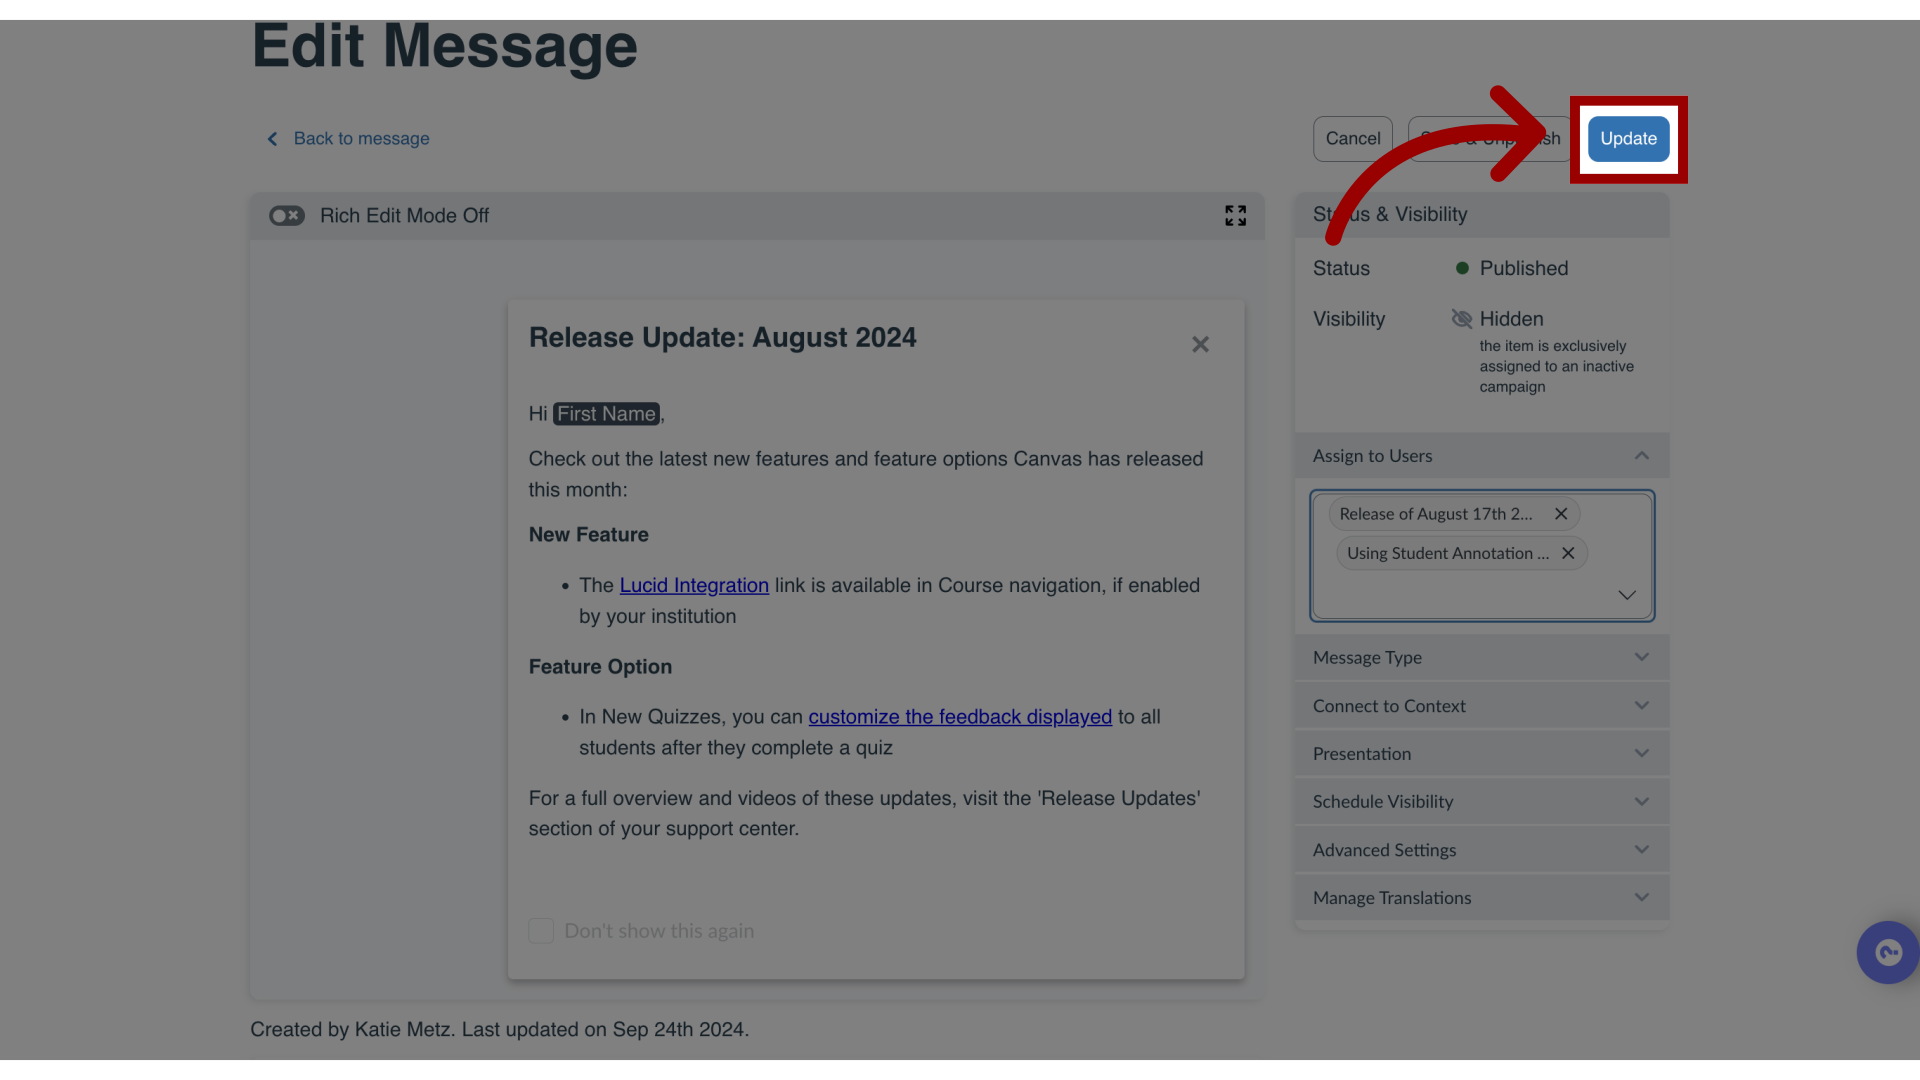Click the fullscreen expand icon
This screenshot has width=1920, height=1080.
[x=1236, y=215]
